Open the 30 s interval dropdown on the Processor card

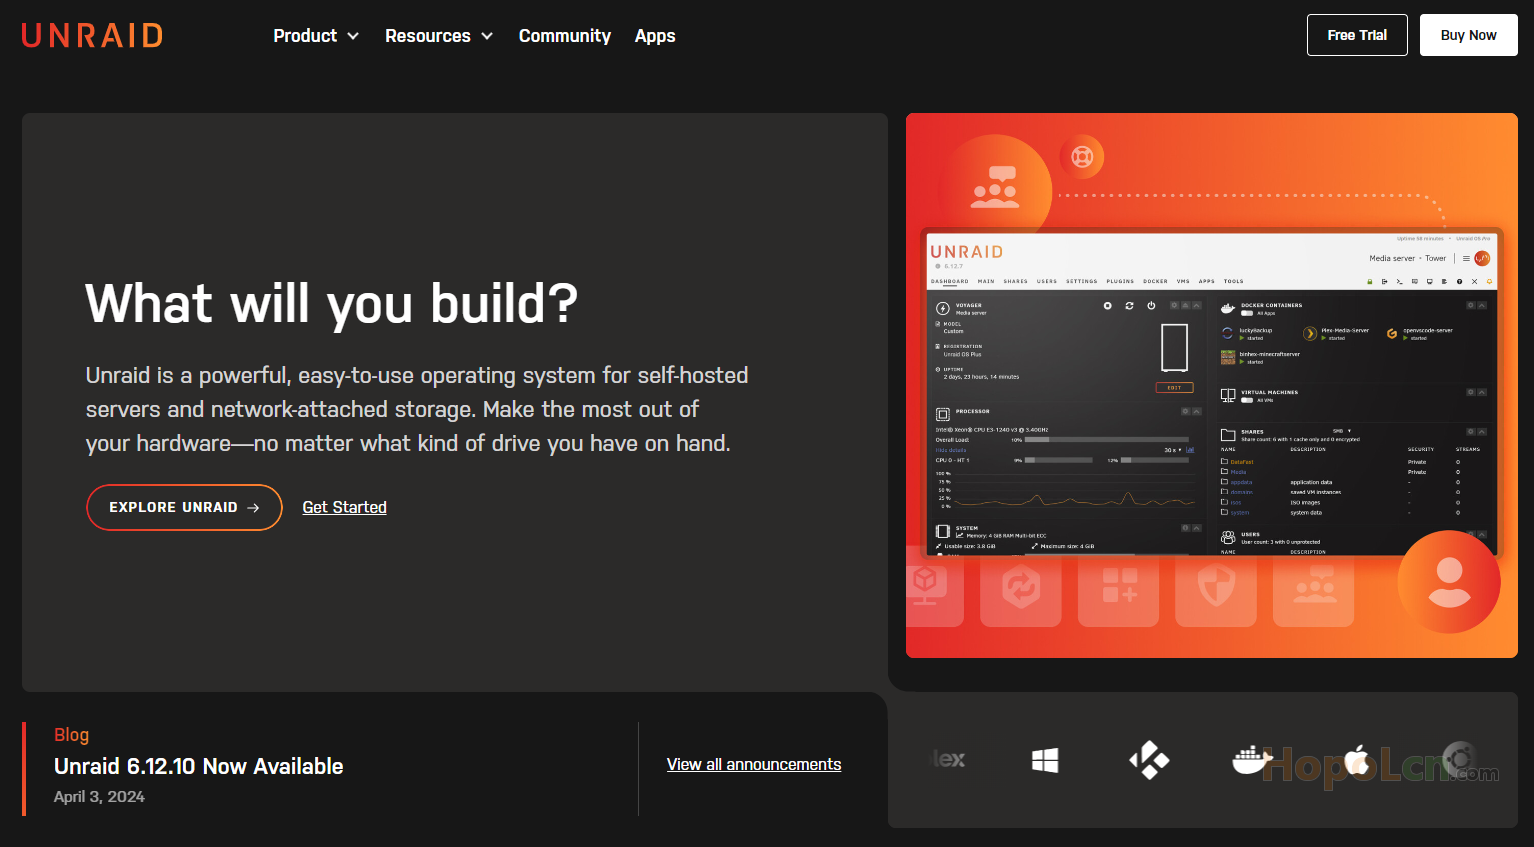1173,450
